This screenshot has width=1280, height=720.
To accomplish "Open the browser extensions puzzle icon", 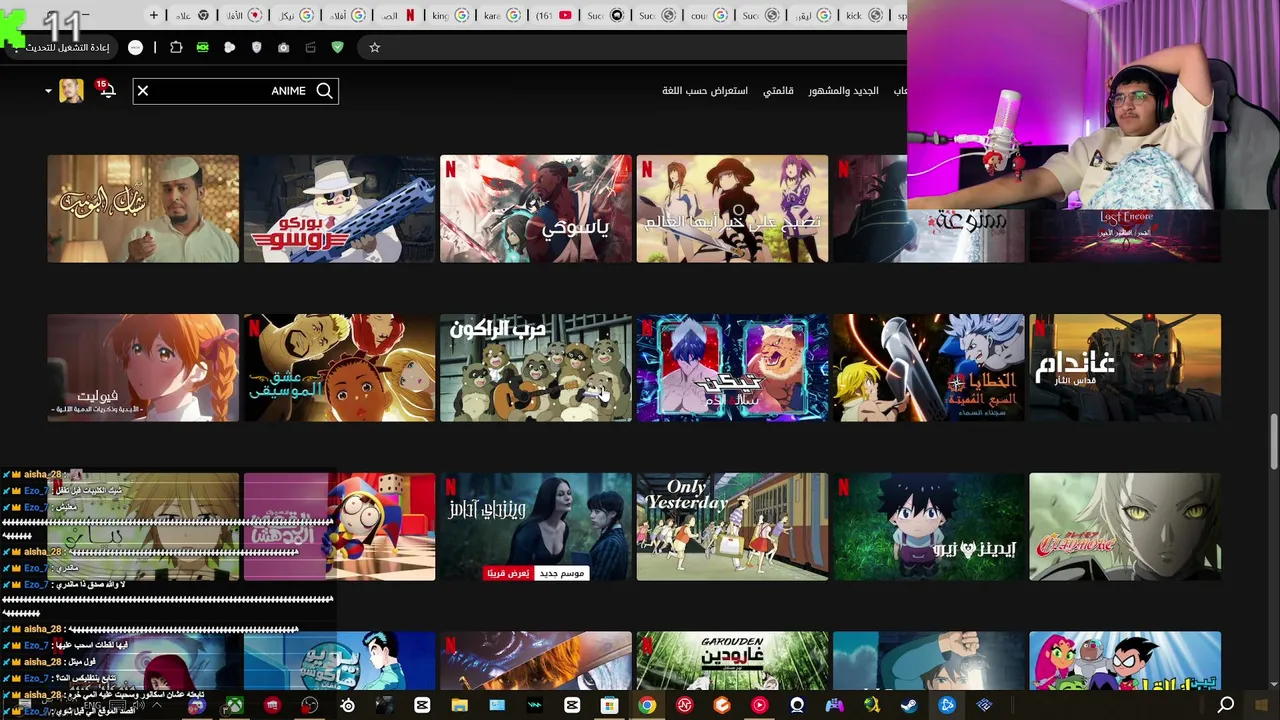I will (176, 47).
